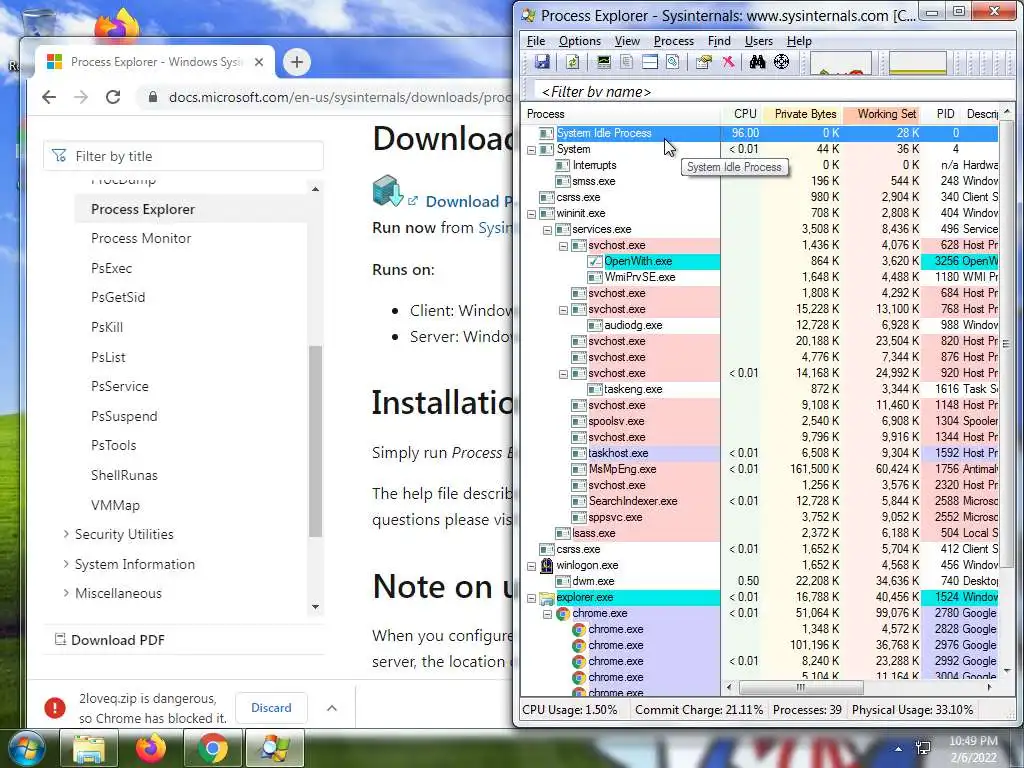1024x768 pixels.
Task: Discard the blocked 2loveq.zip download
Action: click(271, 708)
